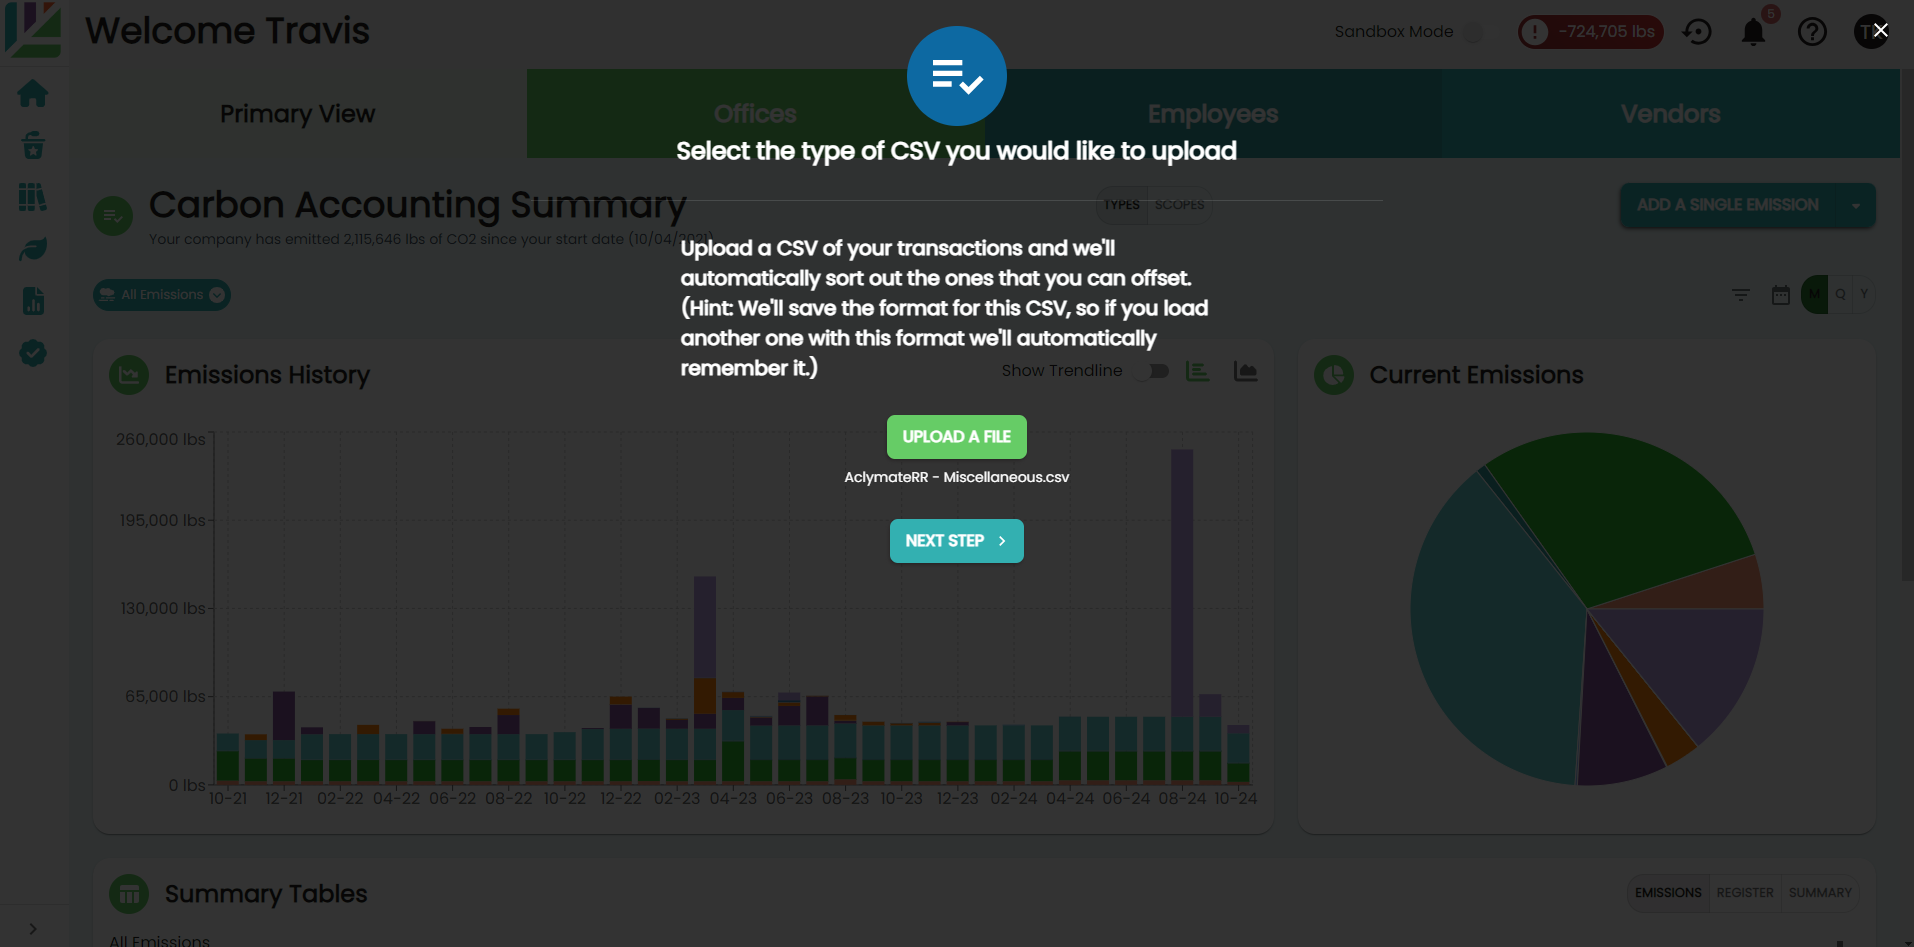Open the books library sidebar icon

tap(33, 197)
